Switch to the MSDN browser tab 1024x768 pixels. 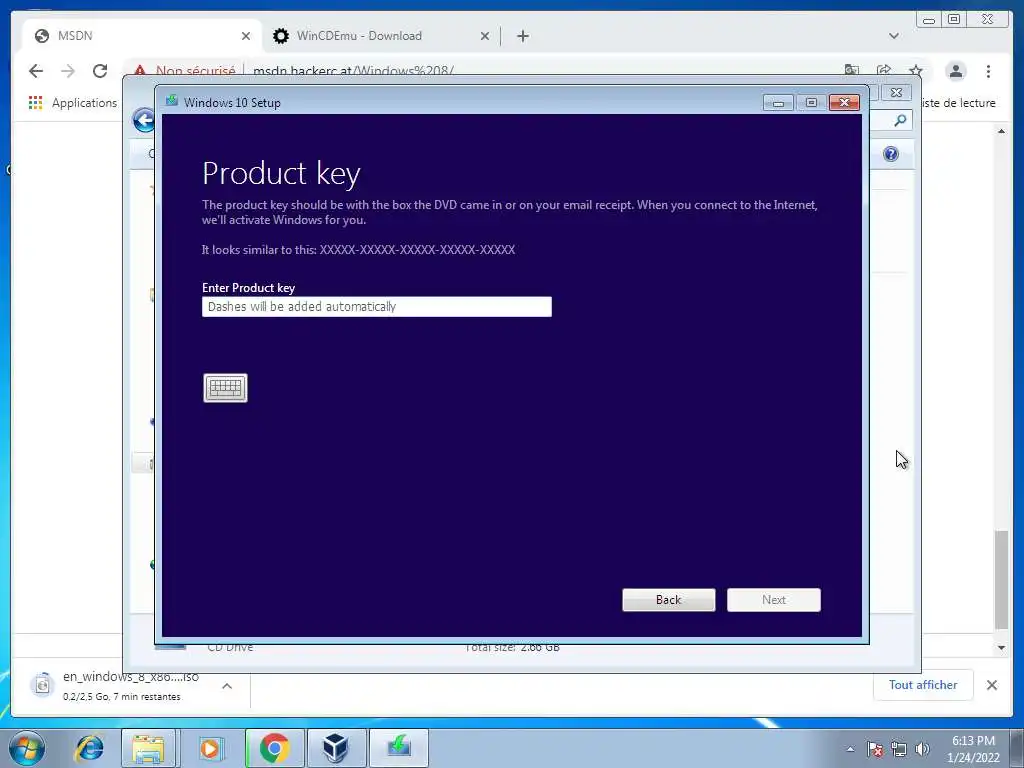pyautogui.click(x=142, y=36)
